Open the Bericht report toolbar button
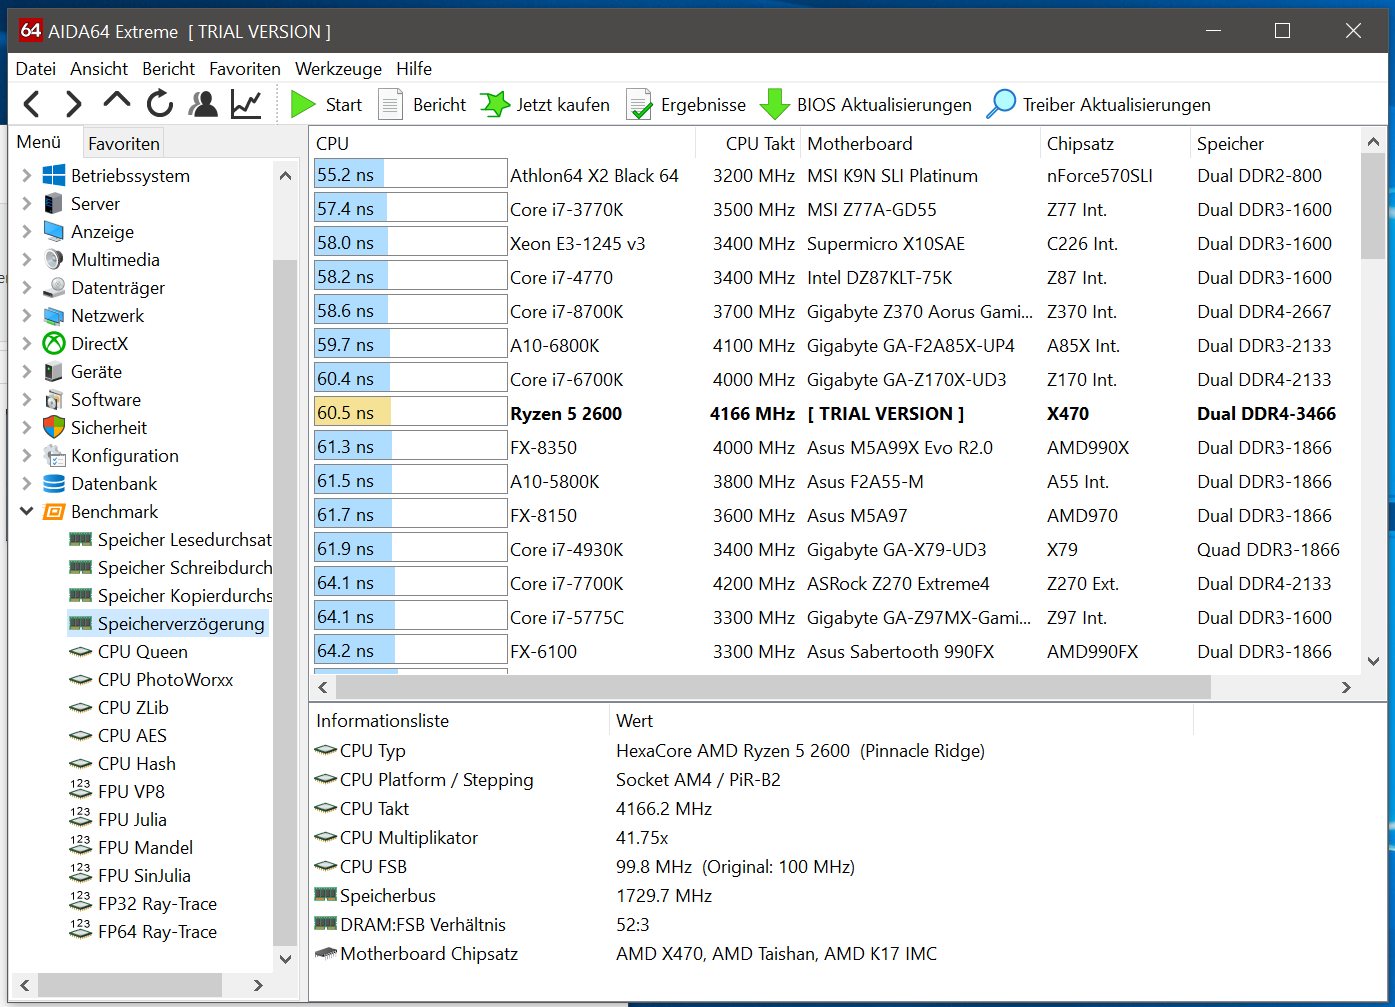1395x1007 pixels. pos(422,104)
